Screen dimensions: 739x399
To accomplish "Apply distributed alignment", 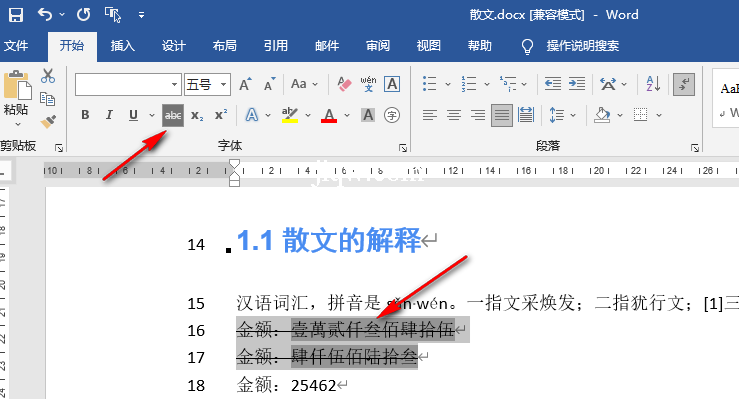I will [x=526, y=115].
